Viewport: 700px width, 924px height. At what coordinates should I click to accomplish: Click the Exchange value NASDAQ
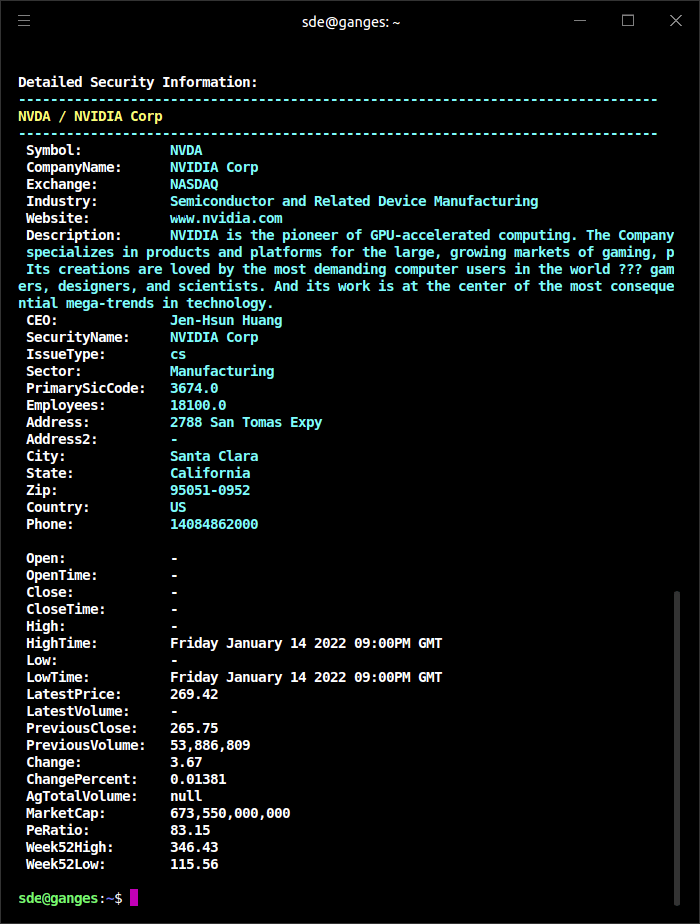coord(194,184)
